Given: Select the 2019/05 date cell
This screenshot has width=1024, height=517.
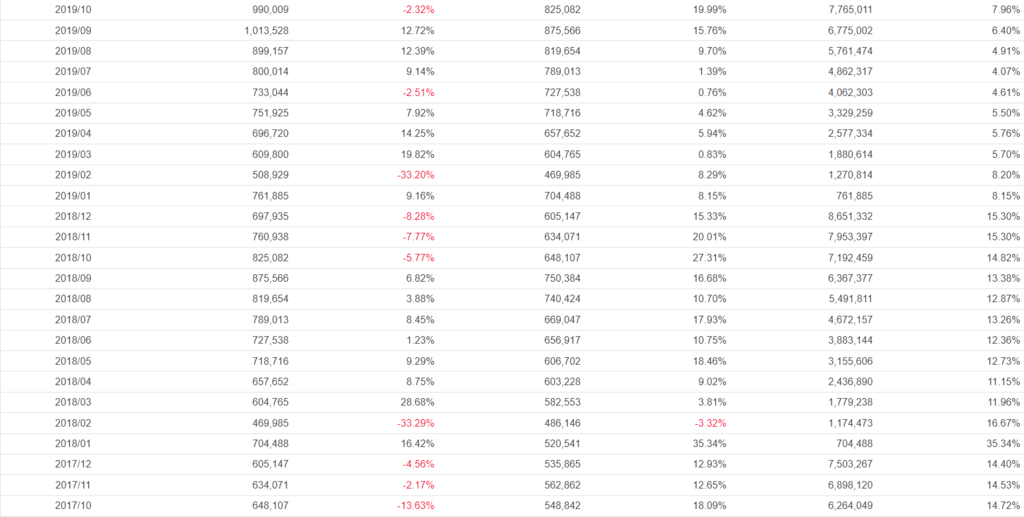Looking at the screenshot, I should point(71,113).
